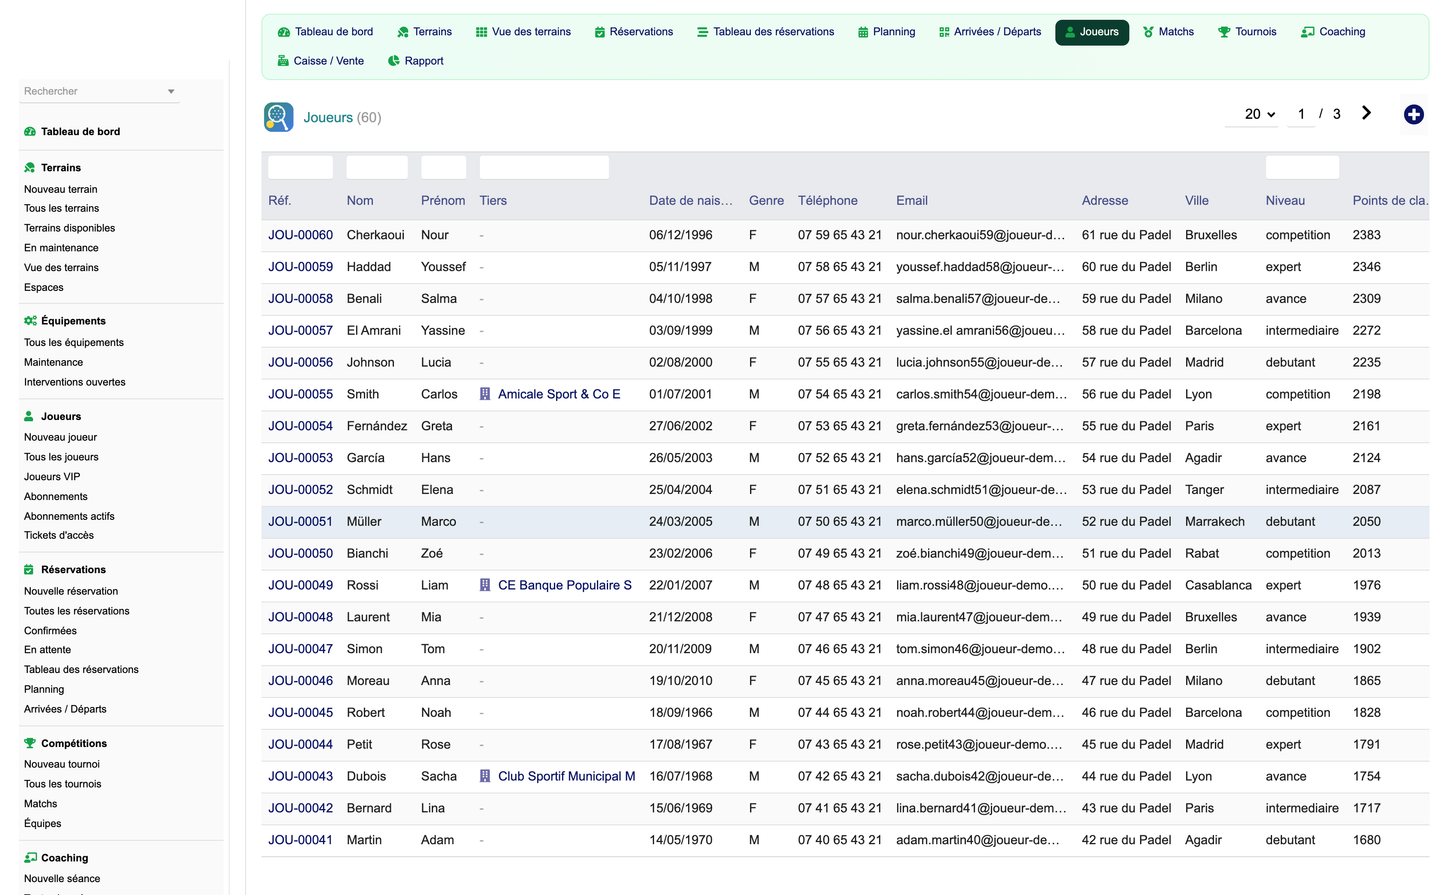Viewport: 1445px width, 895px height.
Task: Open player JOU-00055 record link
Action: tap(300, 394)
